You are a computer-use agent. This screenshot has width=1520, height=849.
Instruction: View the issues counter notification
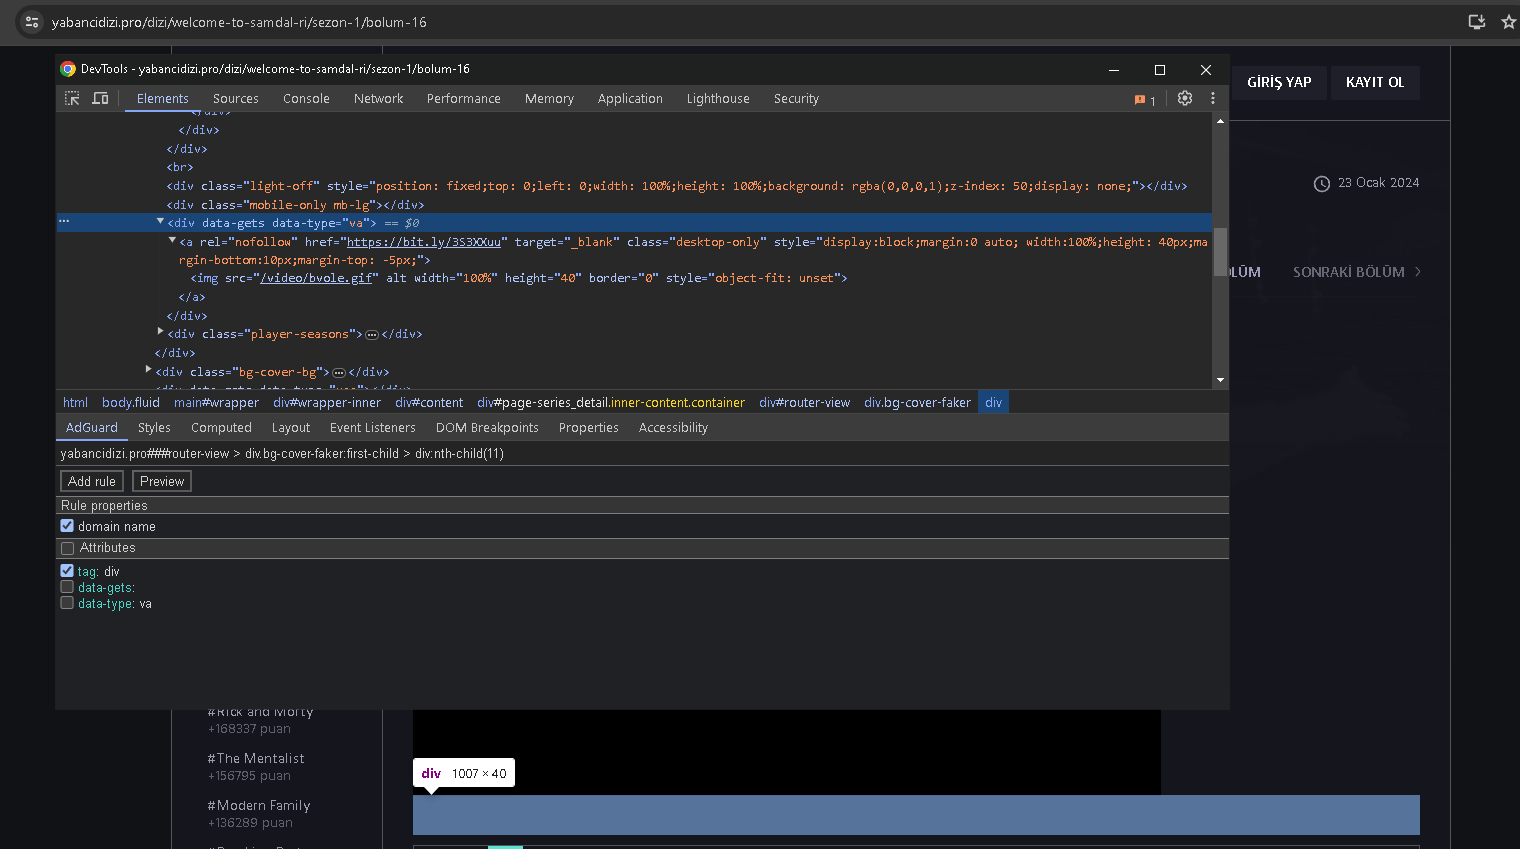point(1141,99)
